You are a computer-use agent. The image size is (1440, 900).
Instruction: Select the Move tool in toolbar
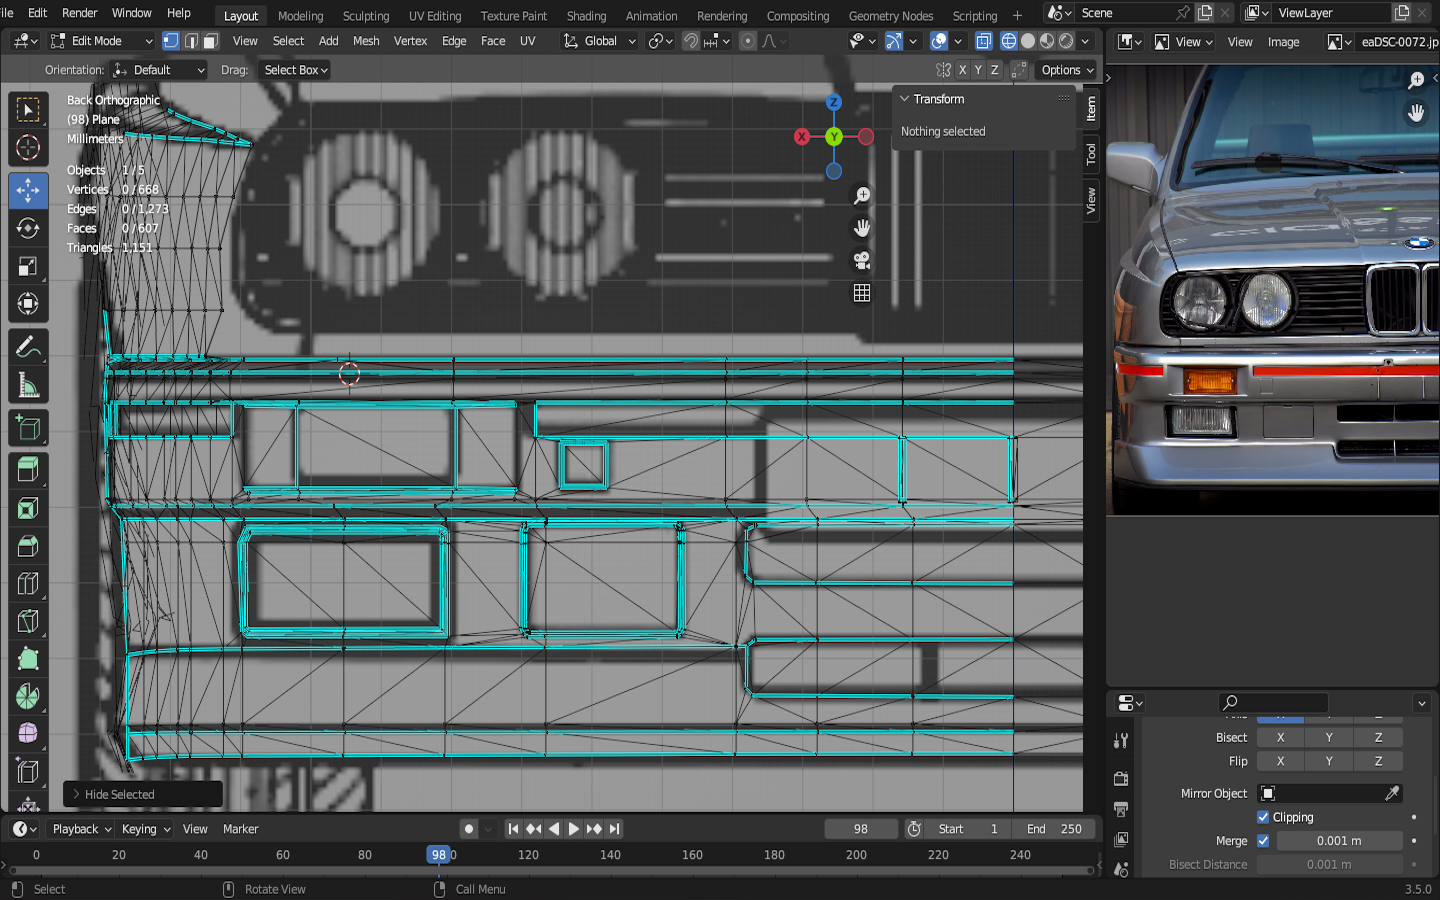click(x=28, y=190)
